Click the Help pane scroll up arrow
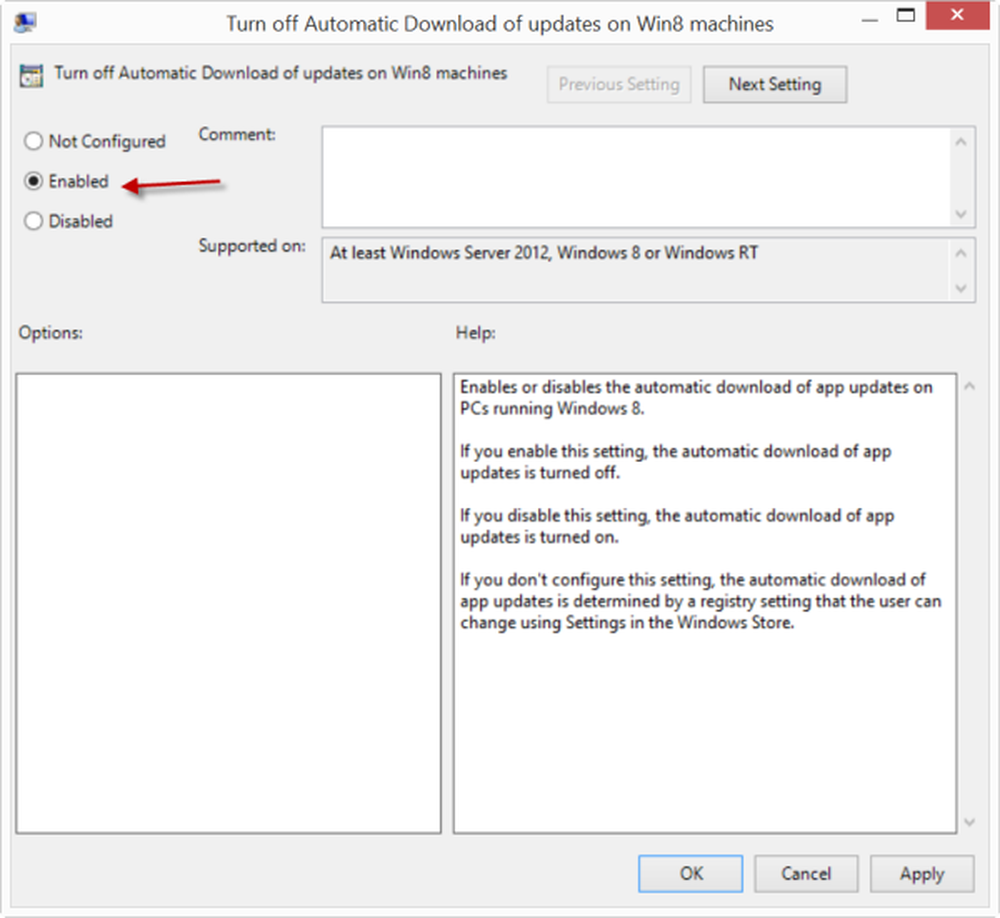Viewport: 1000px width, 918px height. pos(969,386)
